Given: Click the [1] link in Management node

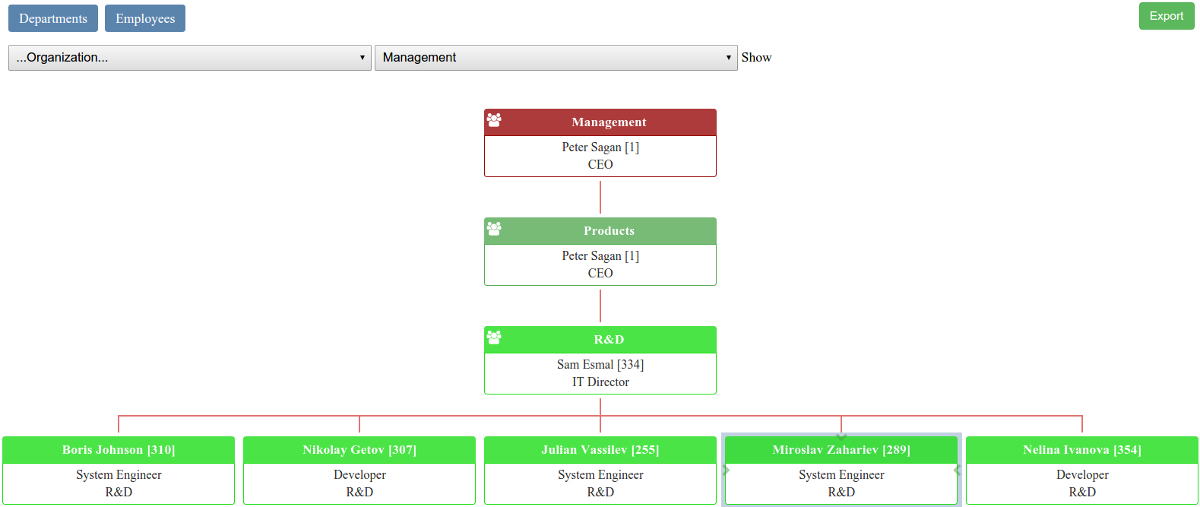Looking at the screenshot, I should [x=632, y=147].
